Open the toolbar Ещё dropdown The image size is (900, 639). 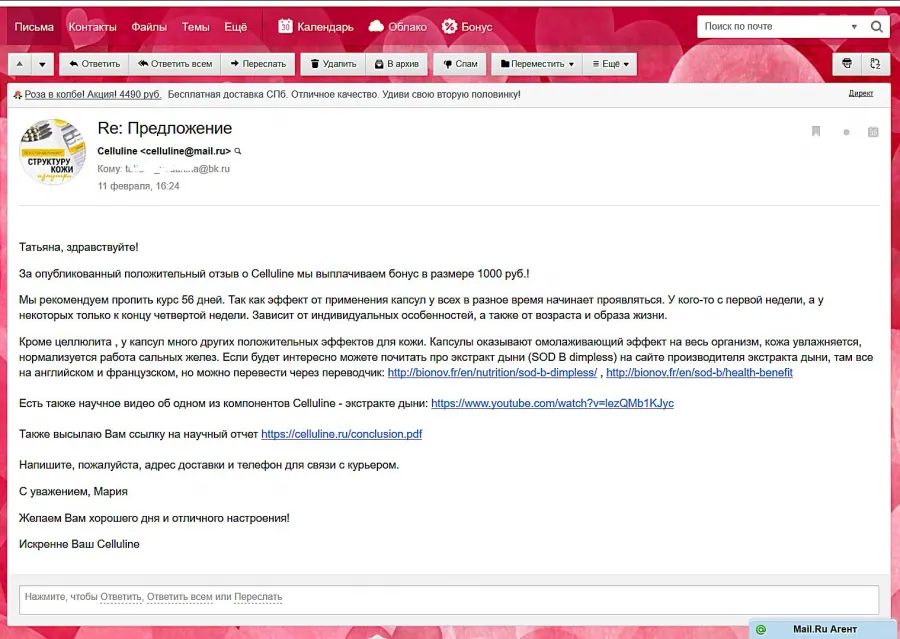point(610,64)
